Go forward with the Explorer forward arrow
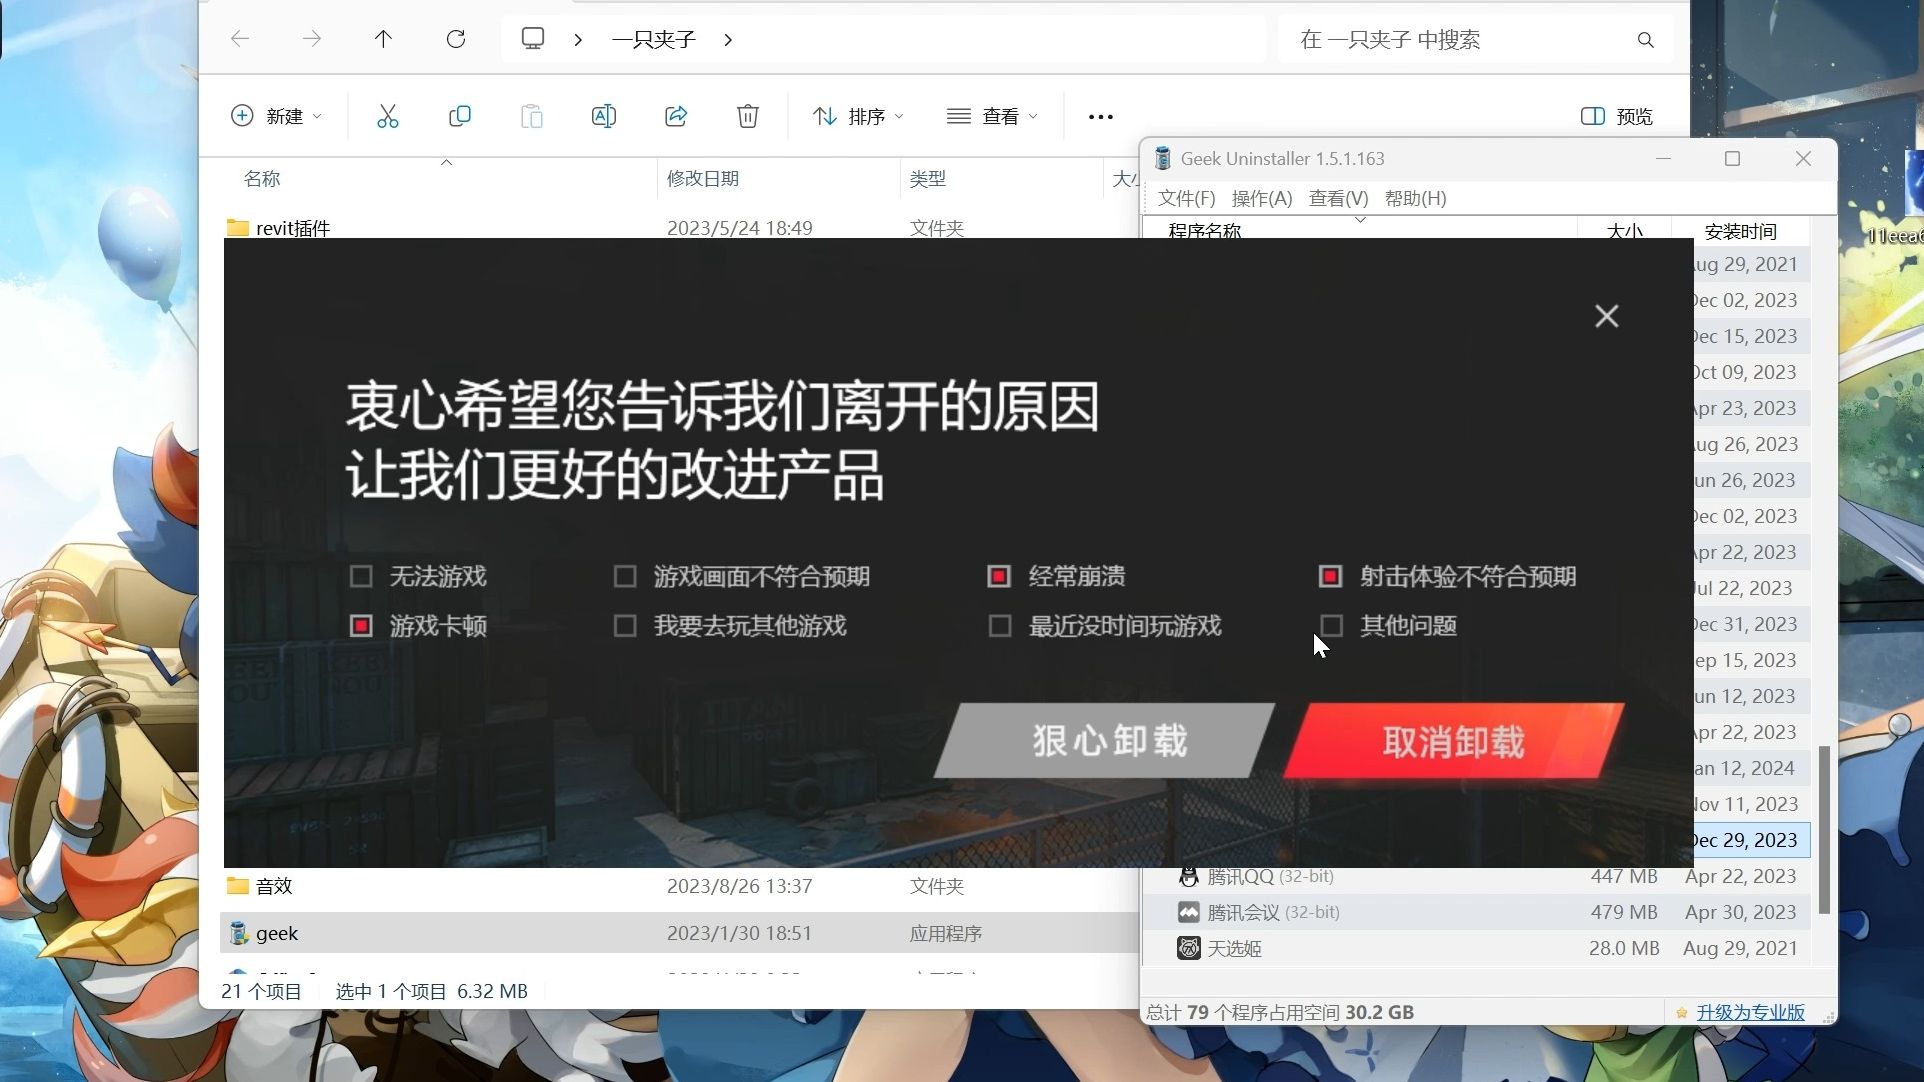 click(312, 39)
